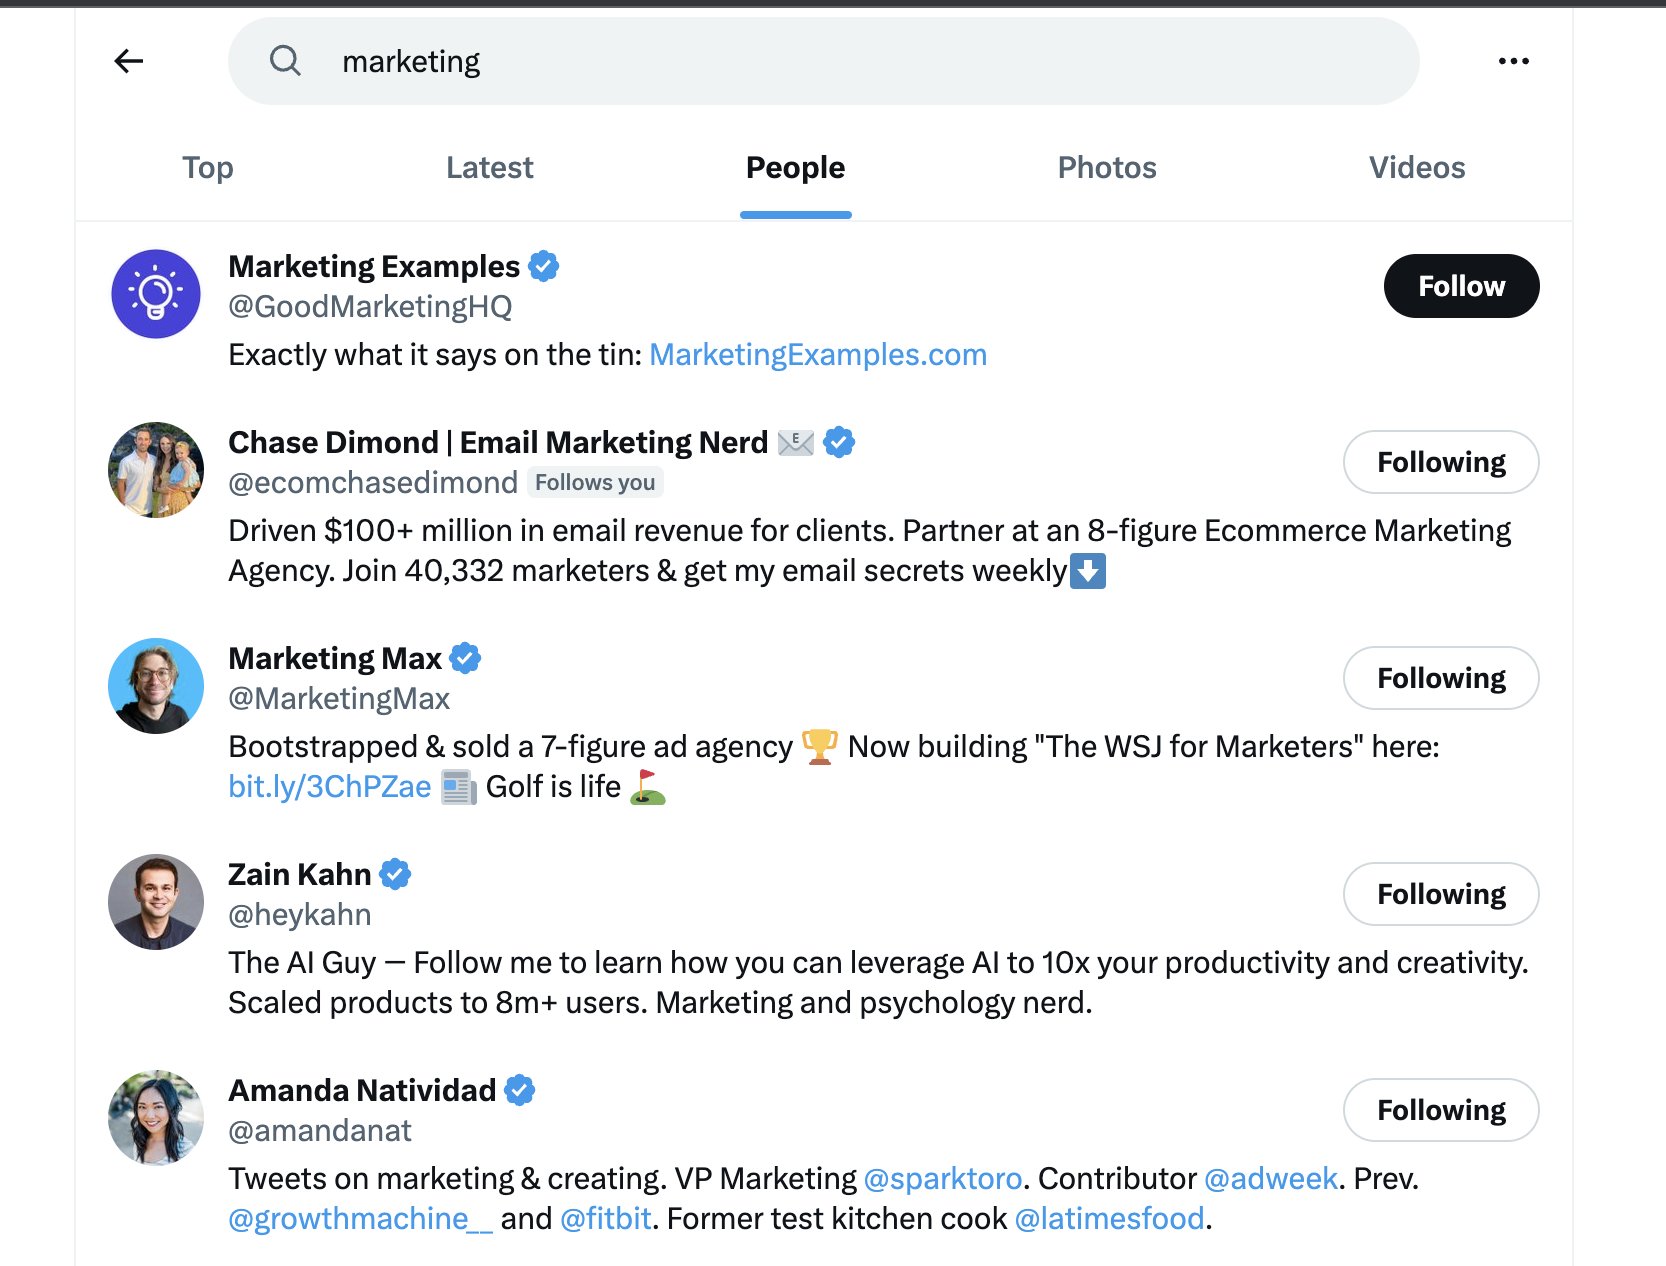Toggle Following button for Marketing Max
1666x1266 pixels.
(1441, 678)
